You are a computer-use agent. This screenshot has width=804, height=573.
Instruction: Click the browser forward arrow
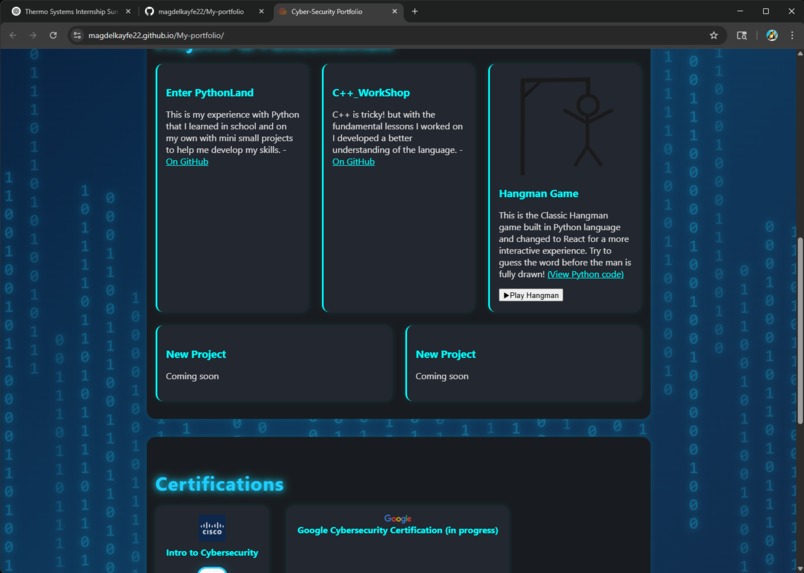tap(33, 35)
